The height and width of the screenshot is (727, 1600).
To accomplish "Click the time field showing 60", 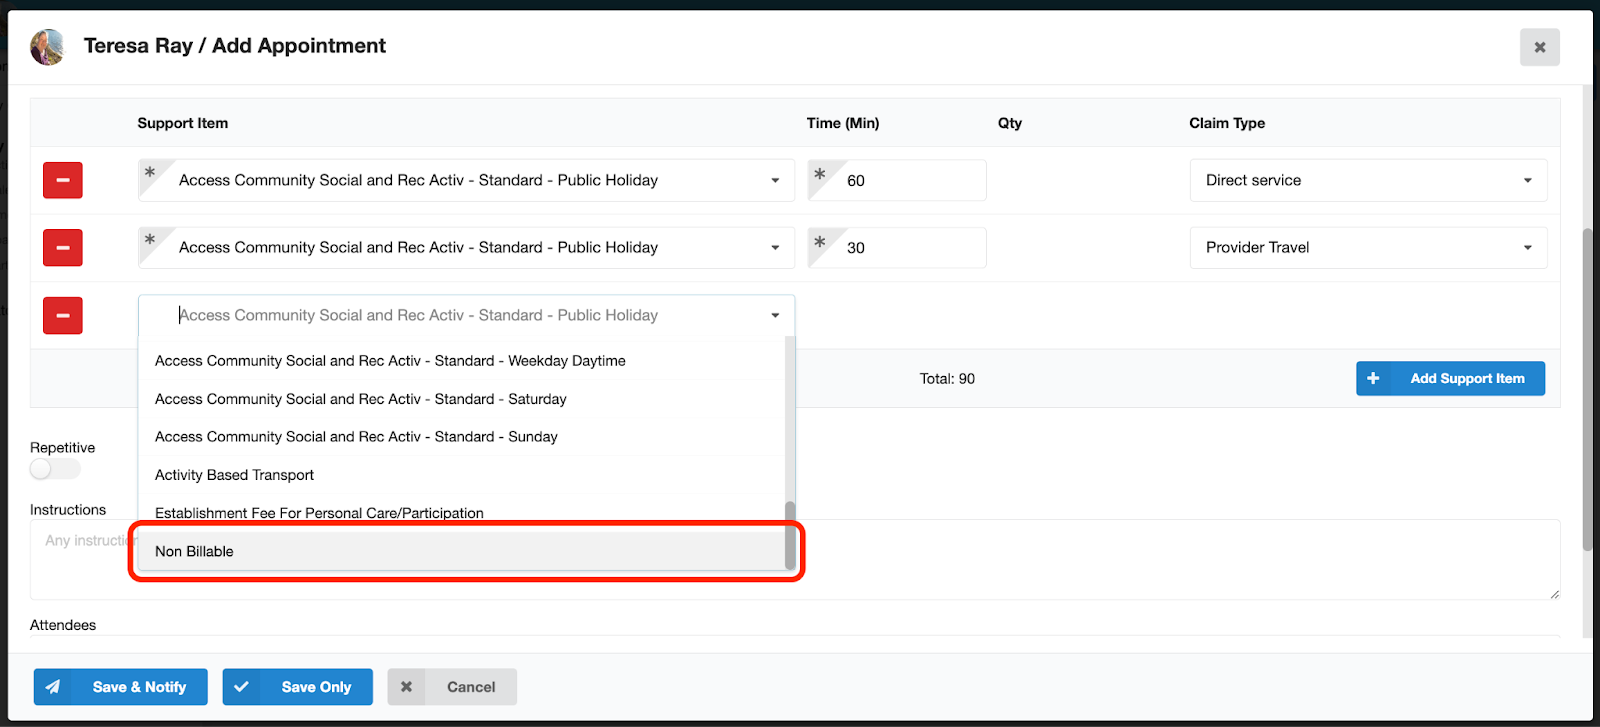I will point(910,181).
